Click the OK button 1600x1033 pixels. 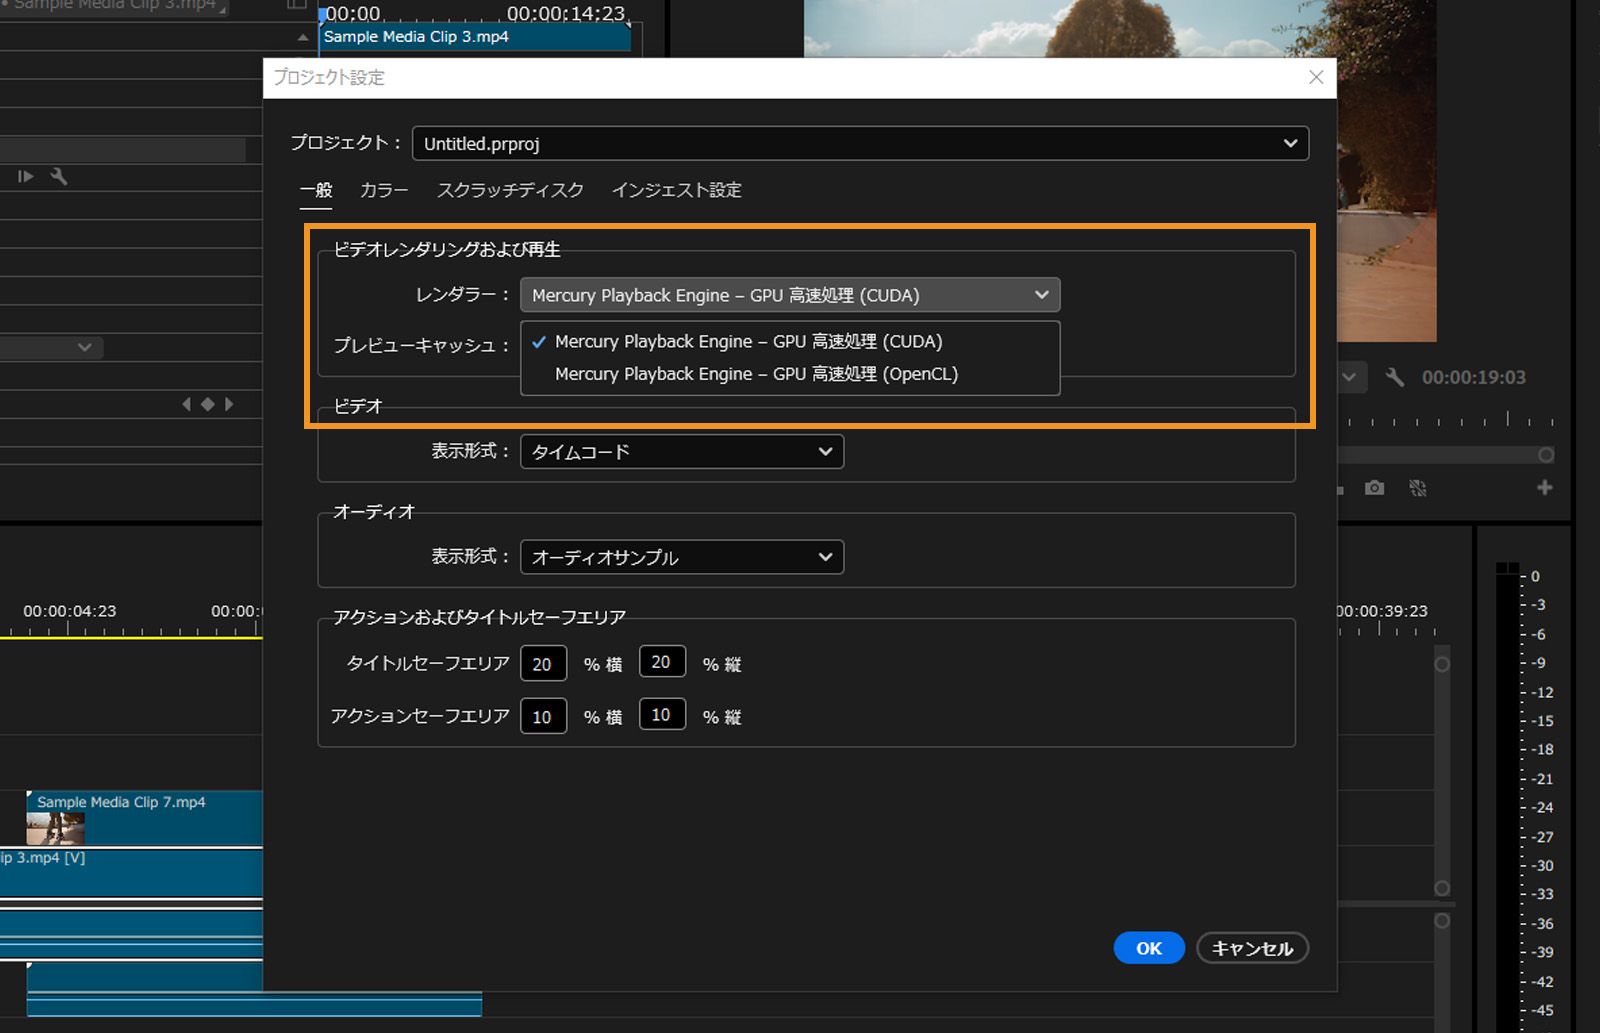[1148, 948]
